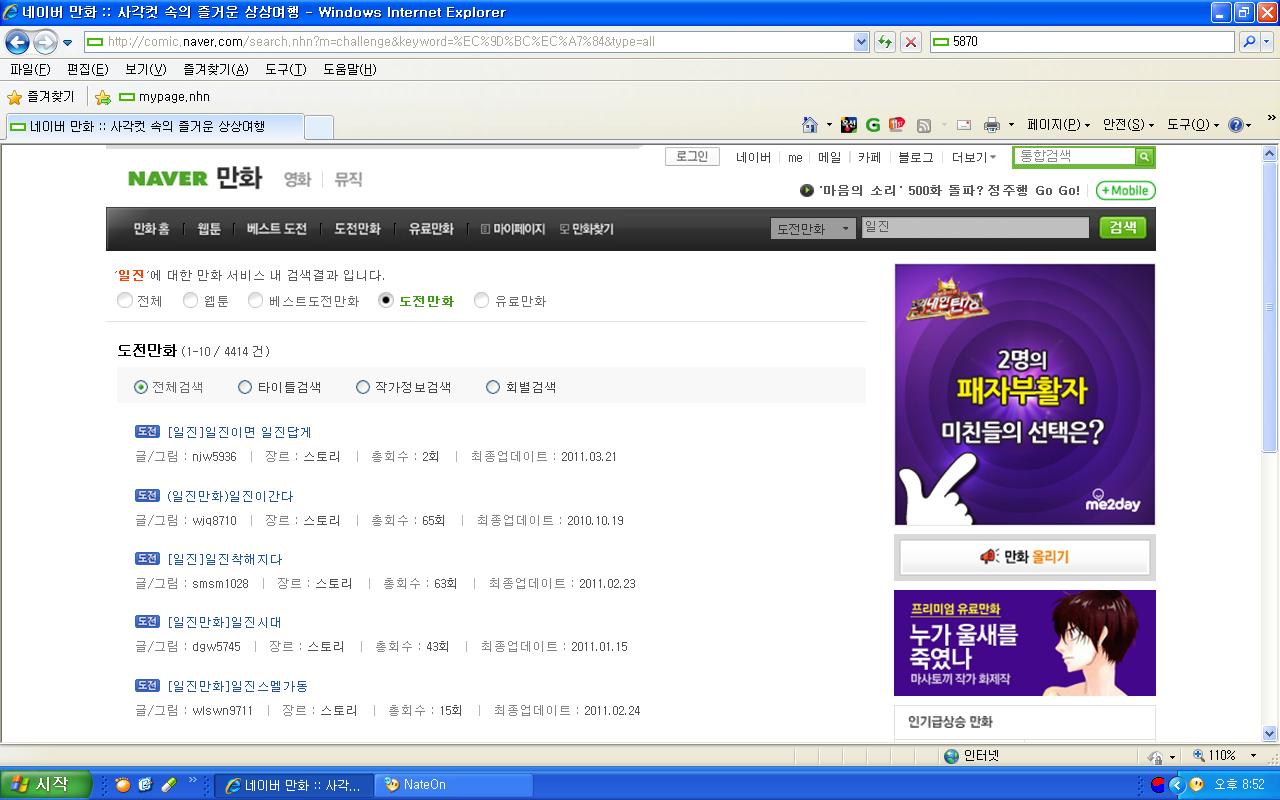Screen dimensions: 1280x800
Task: Click the 11st toolbar icon
Action: [897, 125]
